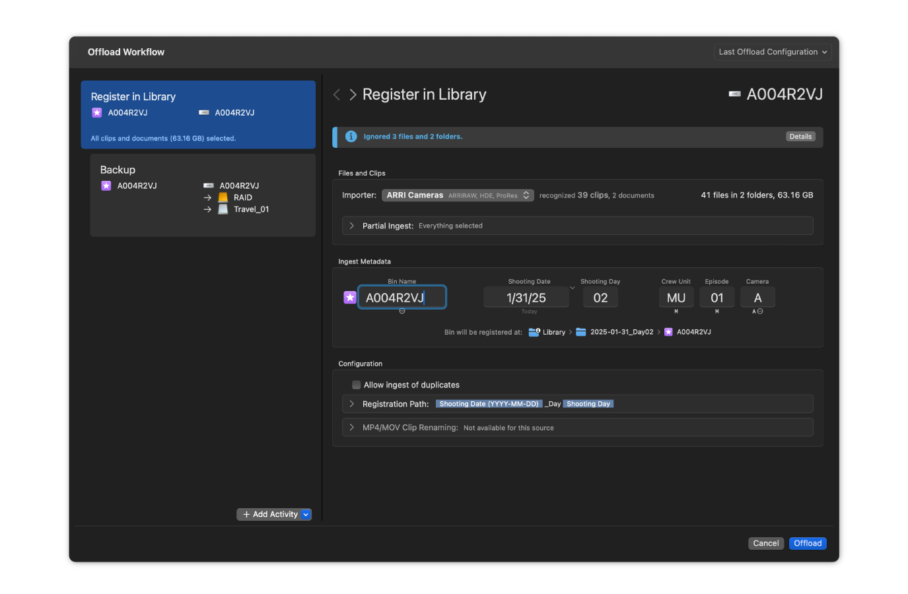Click the Episode field 01

tap(717, 298)
